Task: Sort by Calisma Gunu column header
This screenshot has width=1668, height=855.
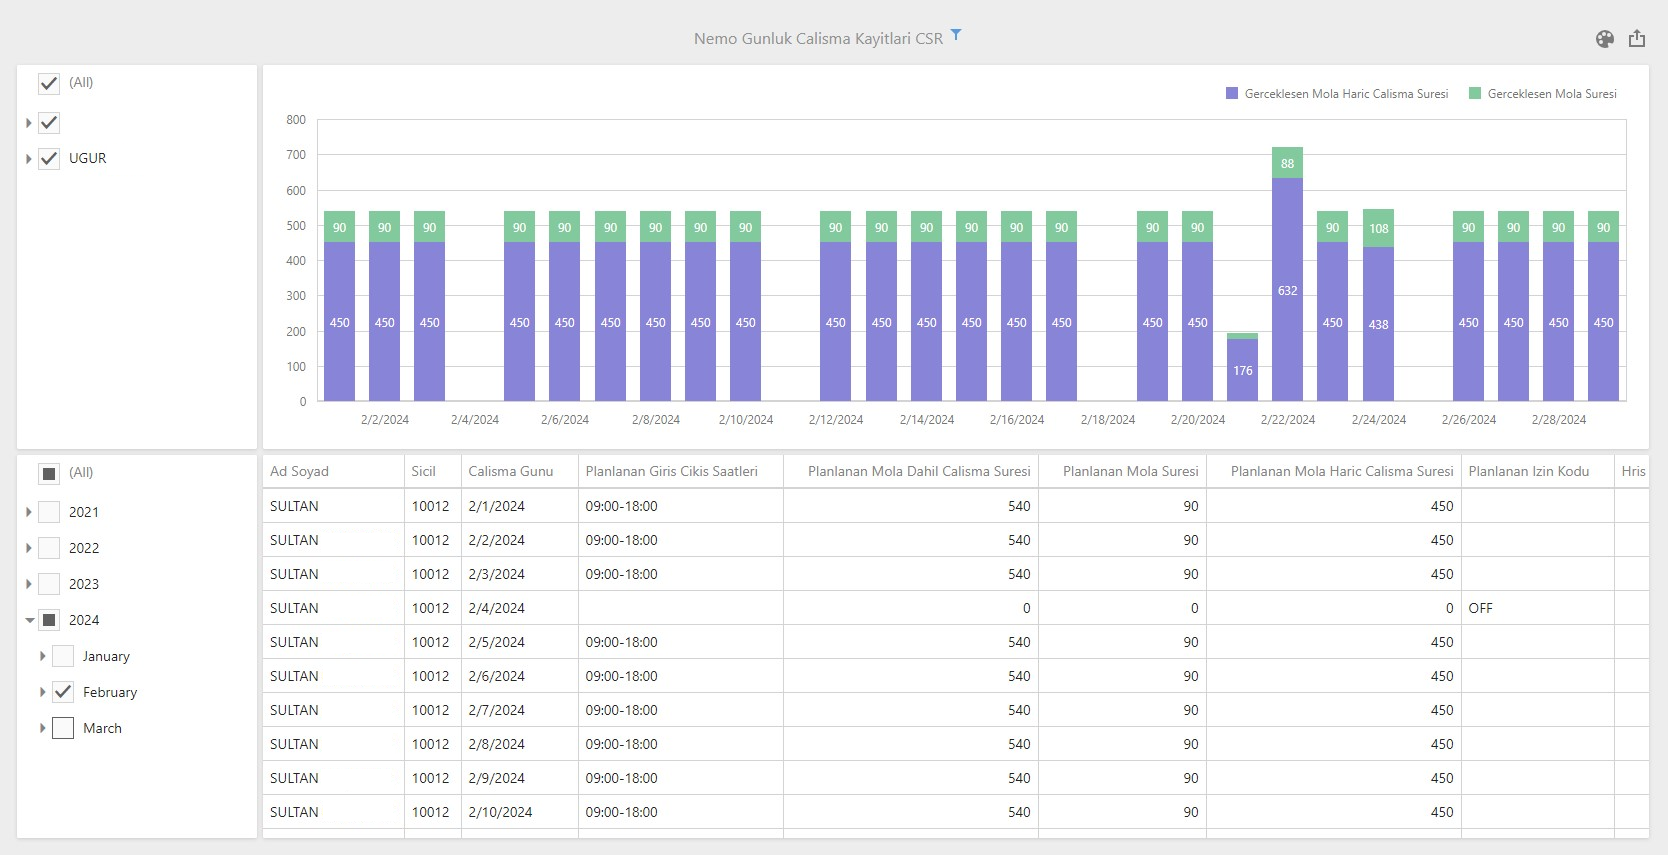Action: click(519, 471)
